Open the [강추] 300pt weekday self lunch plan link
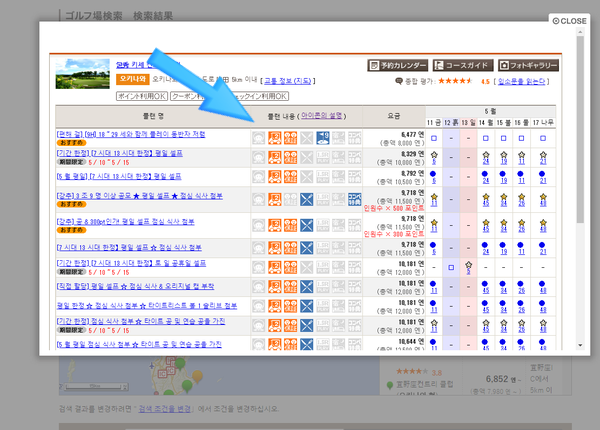The image size is (600, 430). click(x=126, y=222)
